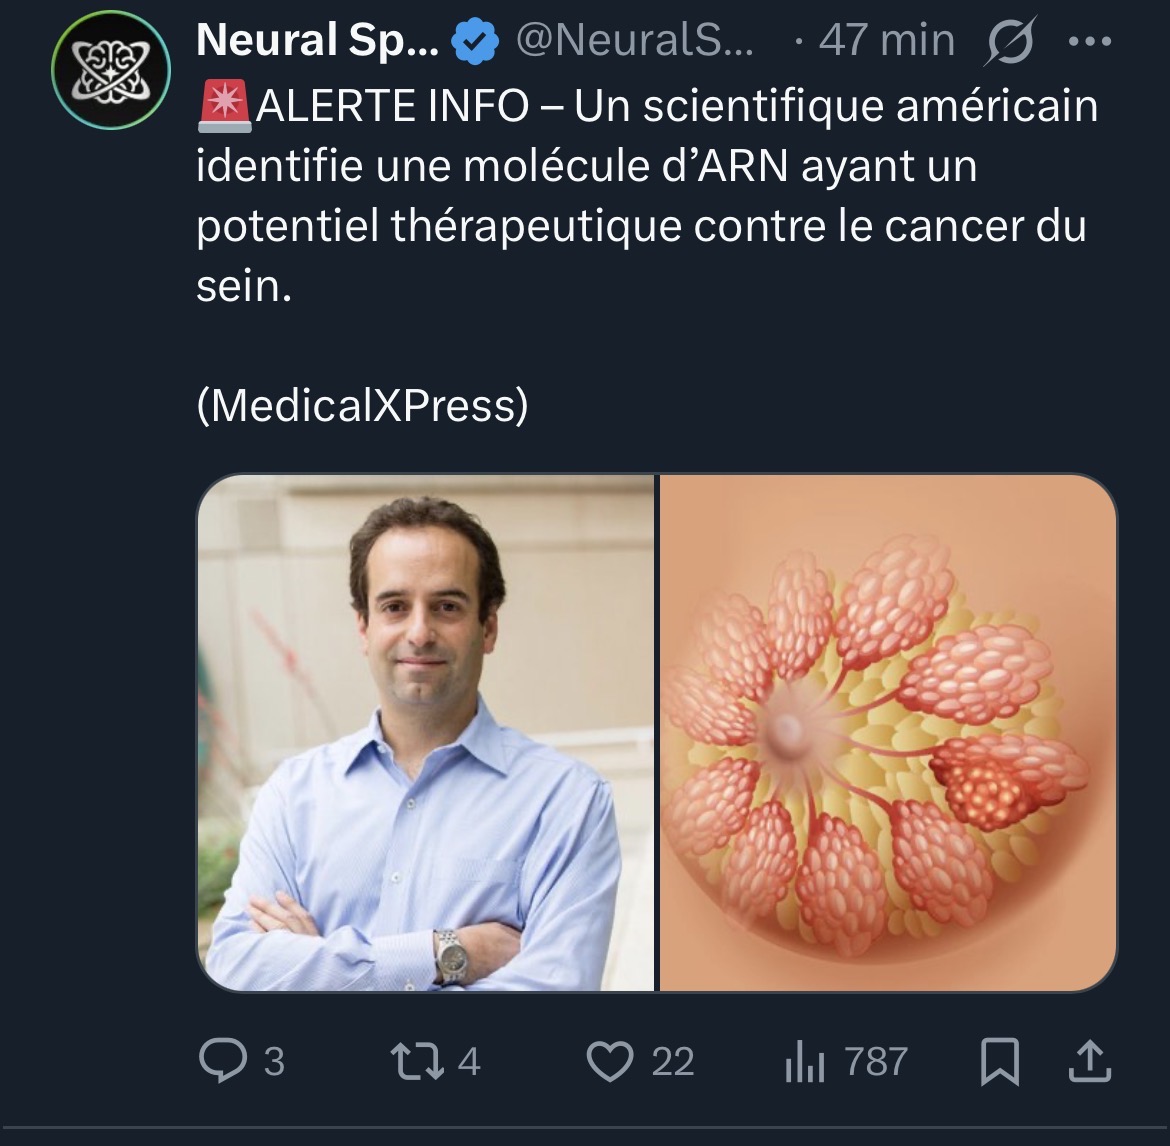
Task: Click the 787 views count
Action: tap(876, 1061)
